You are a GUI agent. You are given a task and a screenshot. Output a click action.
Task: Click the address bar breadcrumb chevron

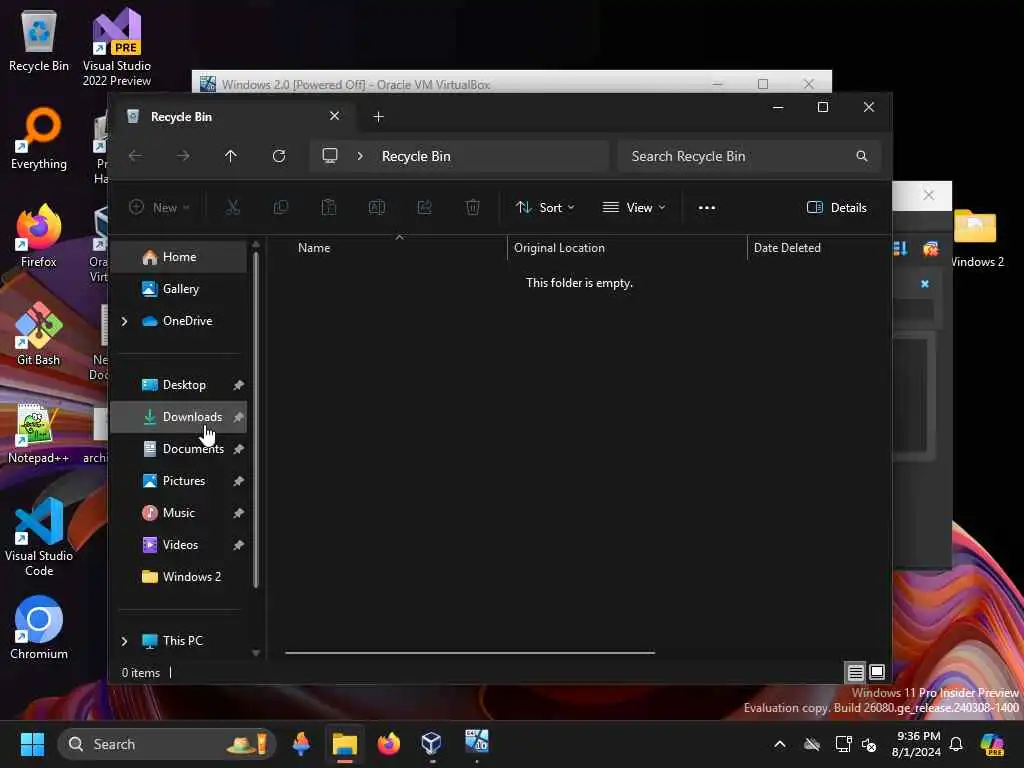click(360, 156)
